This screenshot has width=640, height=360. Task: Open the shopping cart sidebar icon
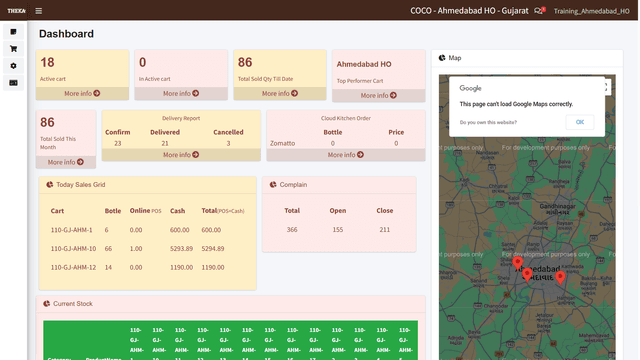(x=13, y=49)
